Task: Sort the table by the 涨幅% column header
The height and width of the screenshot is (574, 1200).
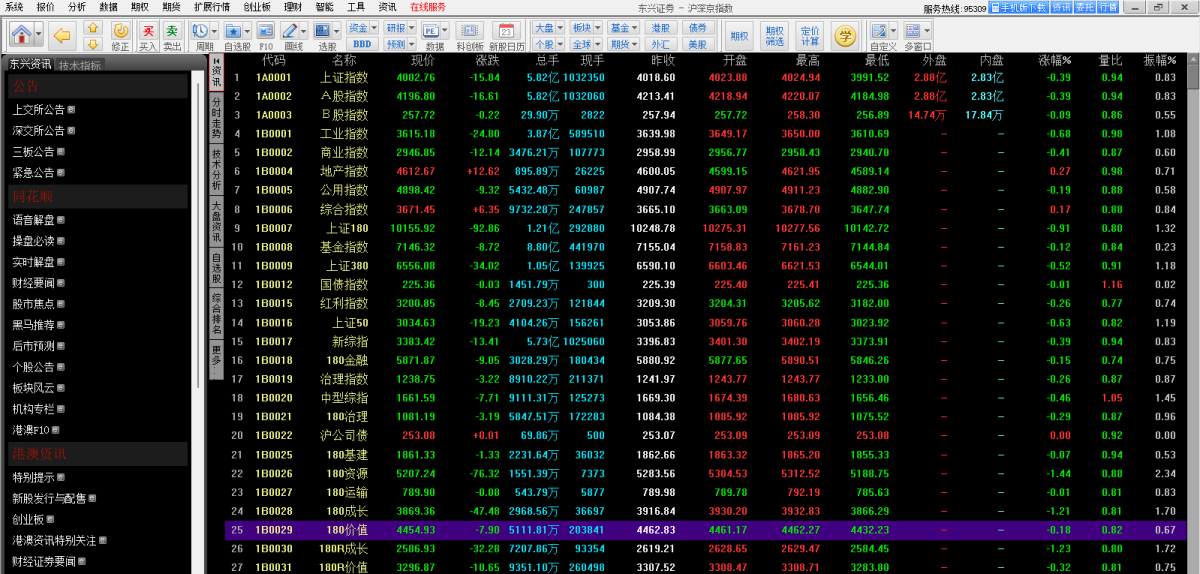Action: [x=1054, y=61]
